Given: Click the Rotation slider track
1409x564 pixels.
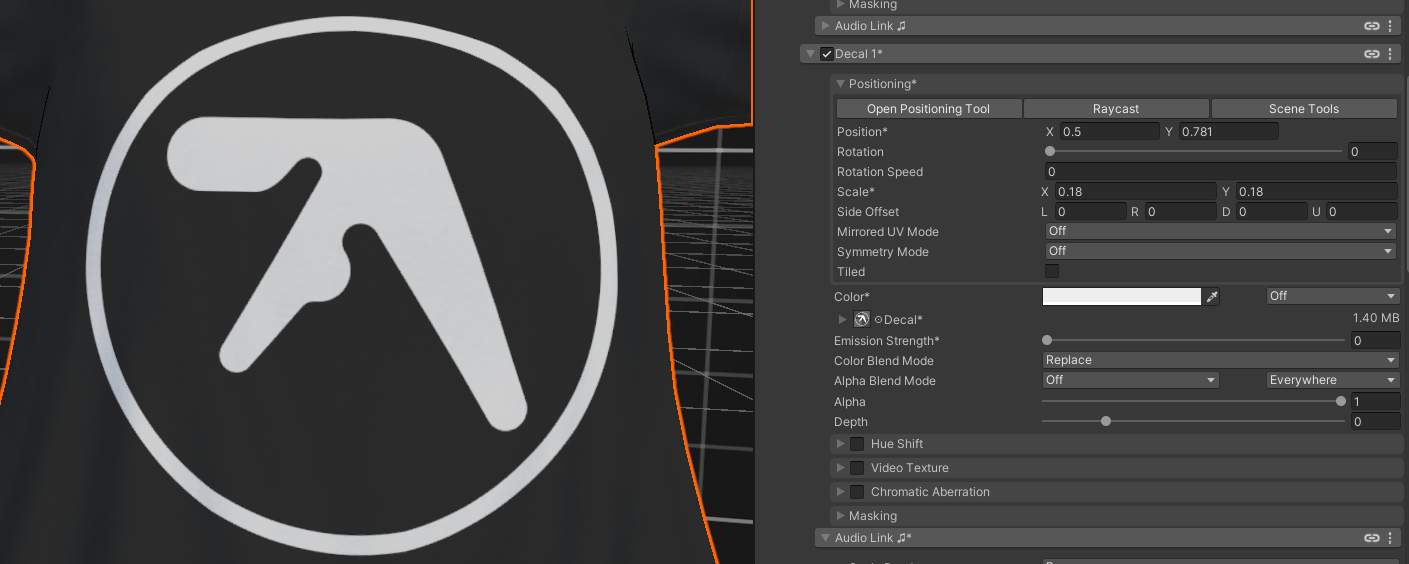Looking at the screenshot, I should 1194,151.
